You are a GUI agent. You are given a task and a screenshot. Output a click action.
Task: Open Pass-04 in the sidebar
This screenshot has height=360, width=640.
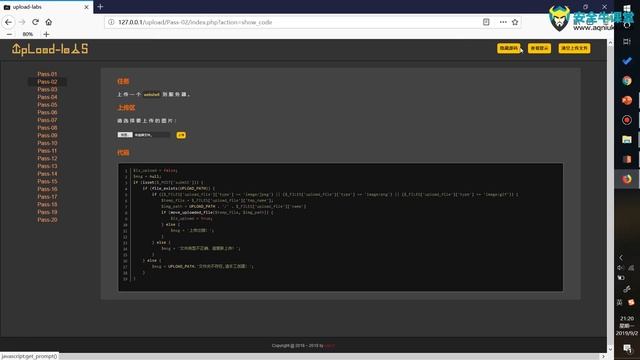click(47, 97)
